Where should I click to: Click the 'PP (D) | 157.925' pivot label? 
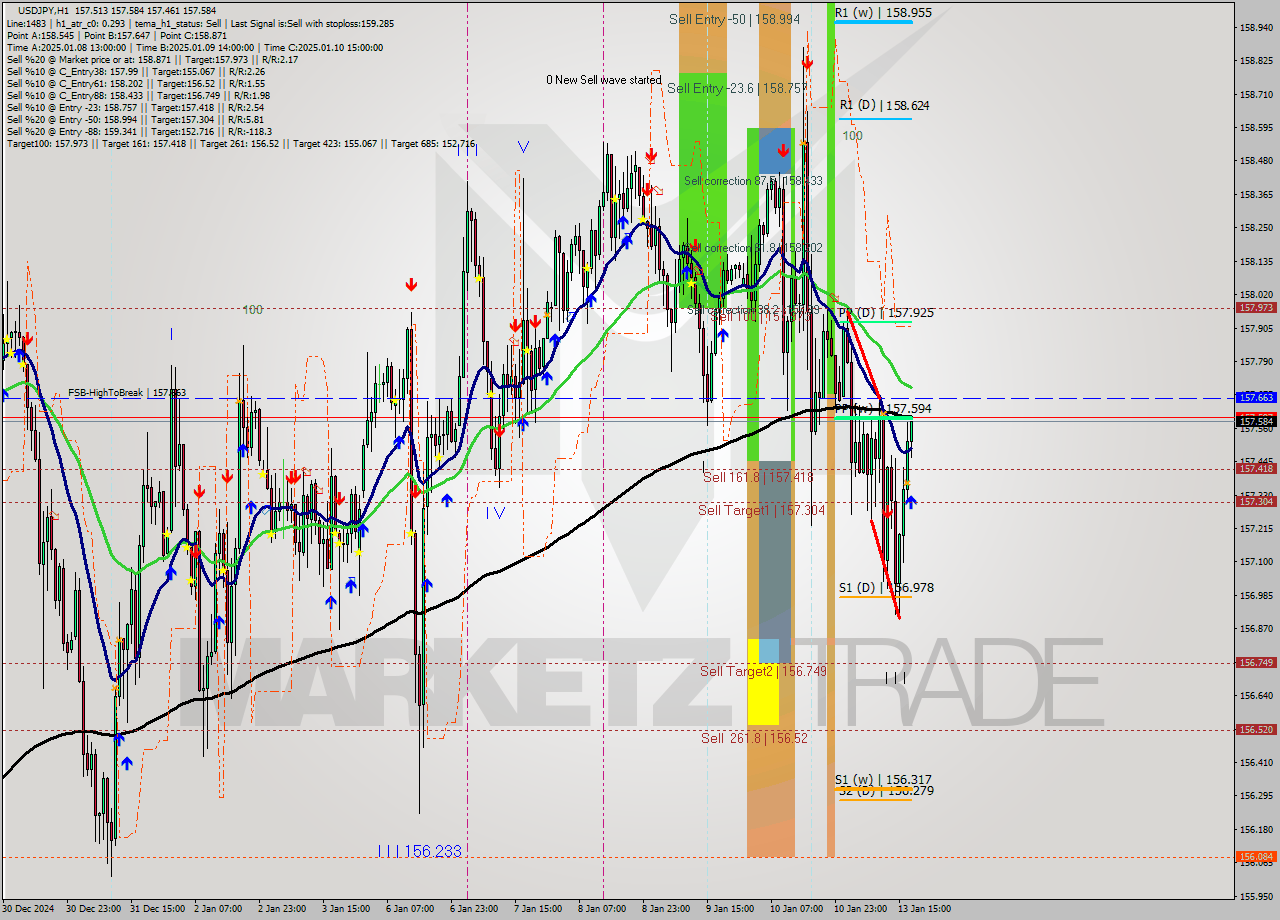(886, 313)
